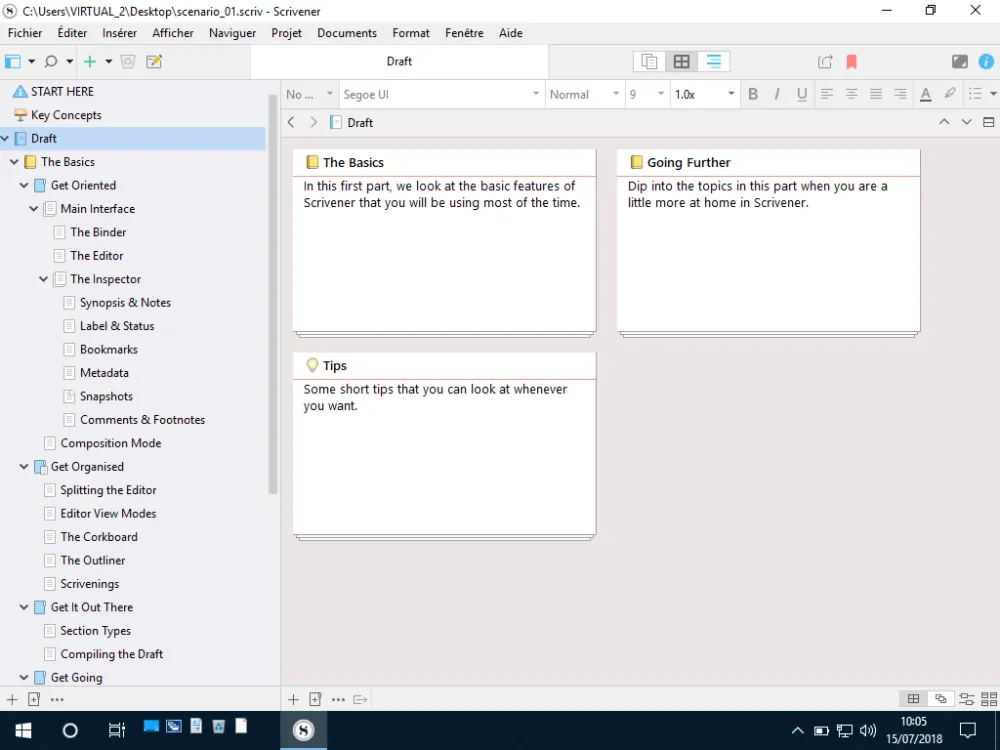1000x750 pixels.
Task: Go to previous document up arrow
Action: click(x=944, y=122)
